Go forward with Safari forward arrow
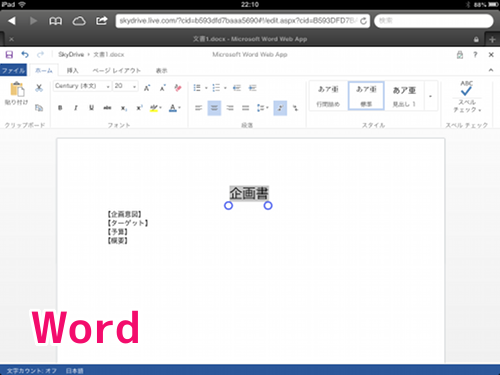The width and height of the screenshot is (500, 375). point(33,21)
